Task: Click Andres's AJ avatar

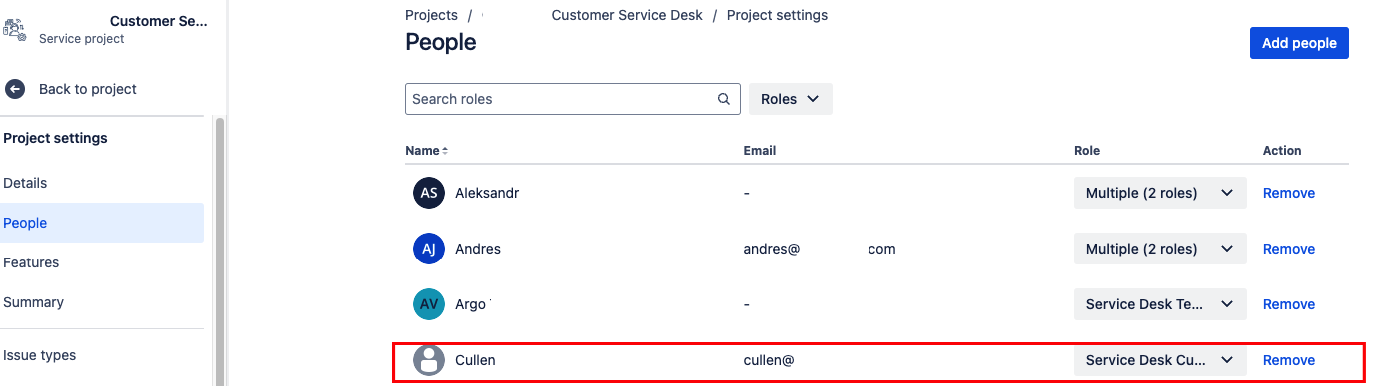Action: point(429,249)
